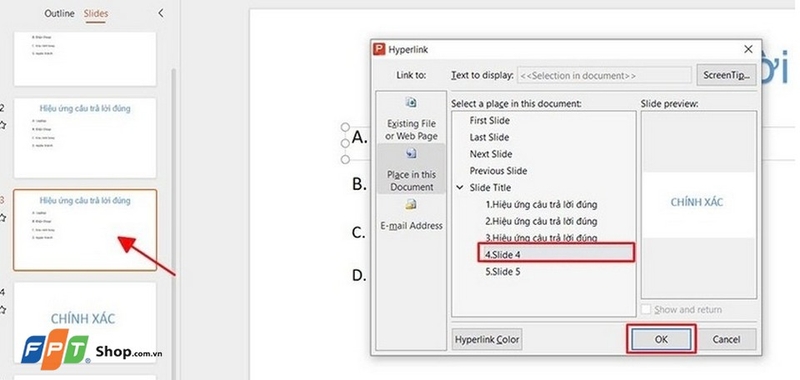Click the PowerPoint icon in Hyperlink title bar
800x380 pixels.
[379, 49]
